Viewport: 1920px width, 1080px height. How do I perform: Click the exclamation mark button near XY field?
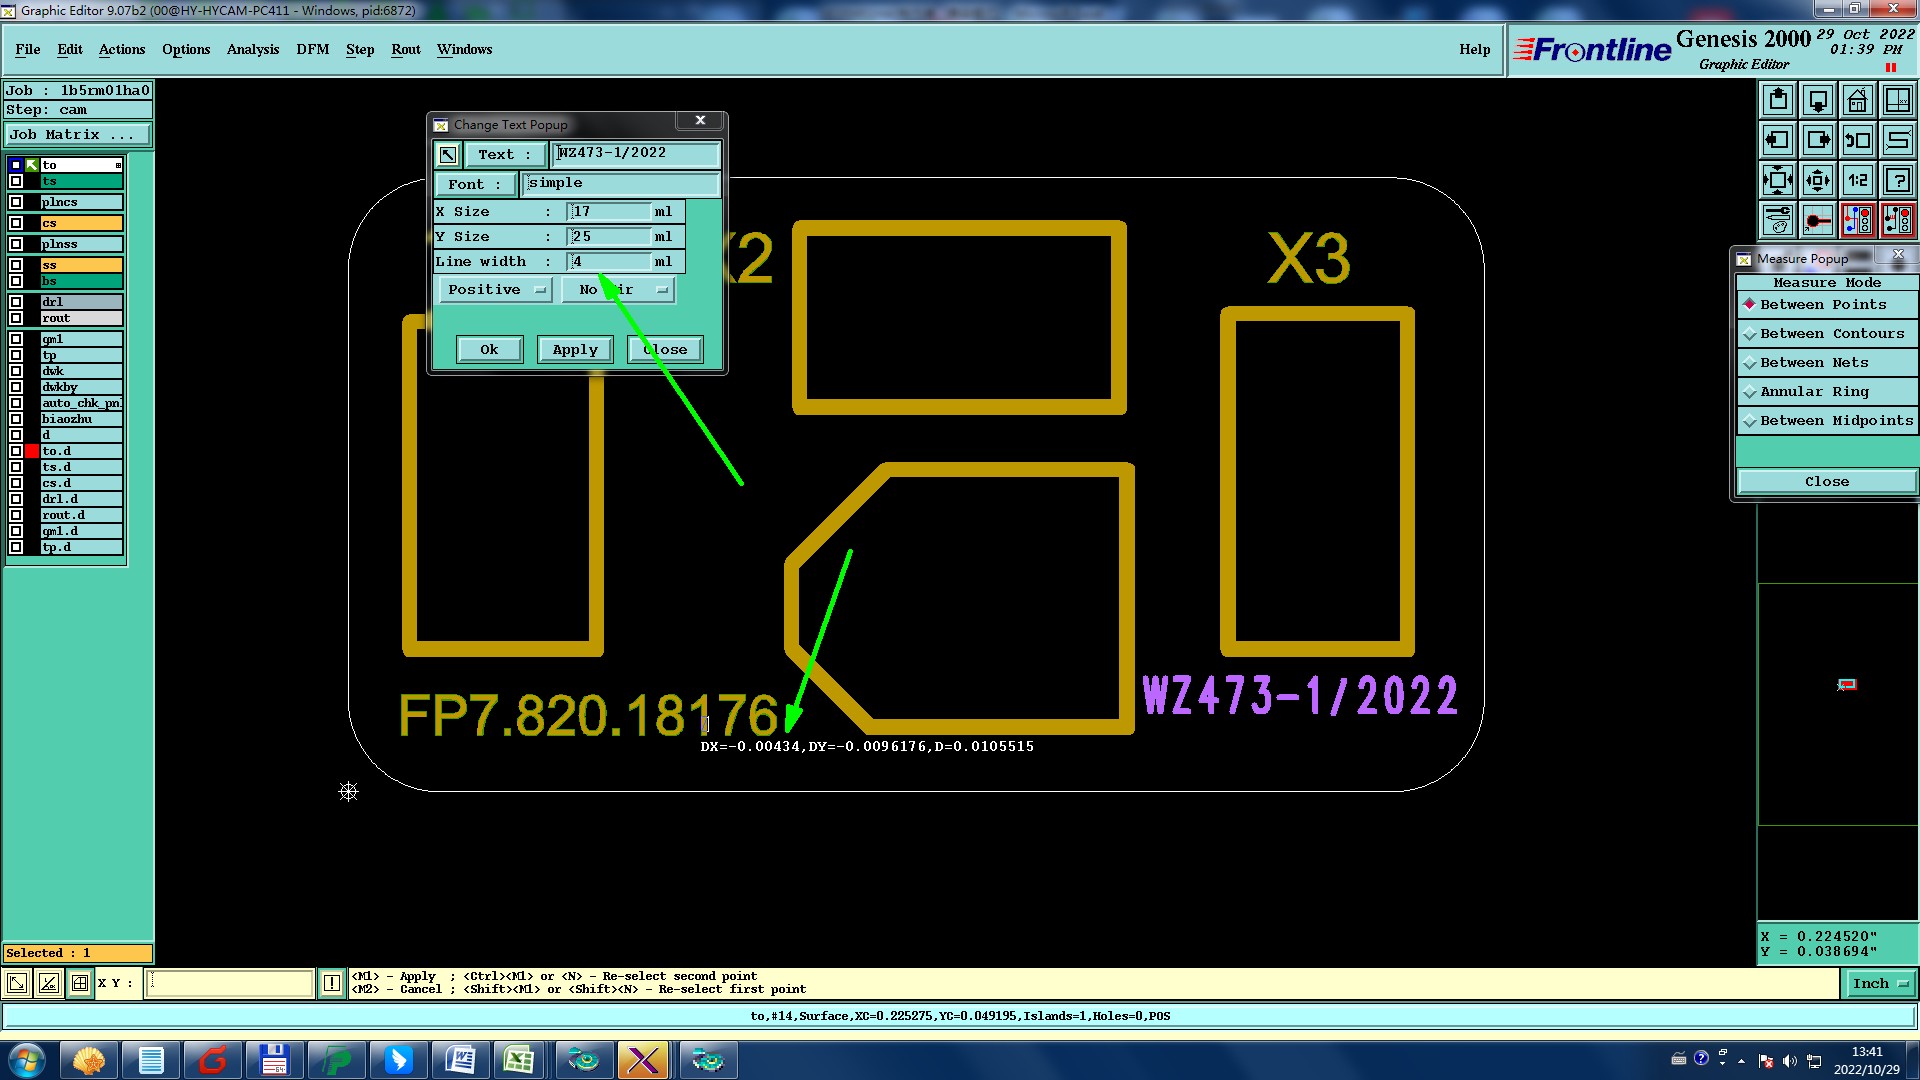coord(332,983)
